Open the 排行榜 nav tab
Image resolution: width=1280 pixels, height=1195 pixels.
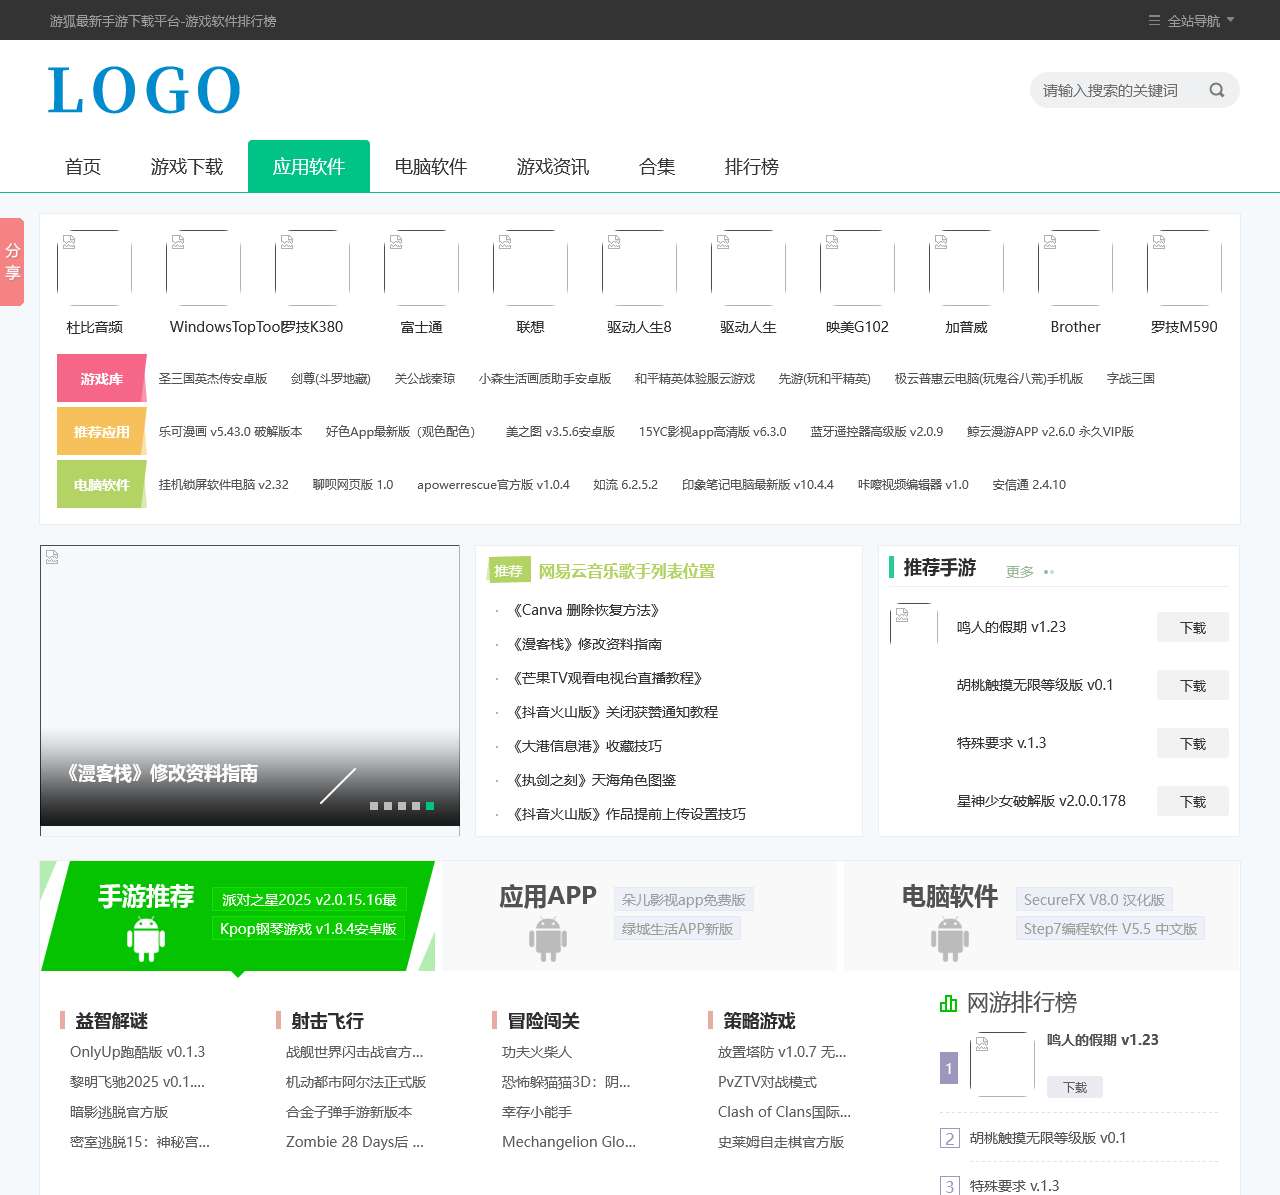pyautogui.click(x=752, y=166)
